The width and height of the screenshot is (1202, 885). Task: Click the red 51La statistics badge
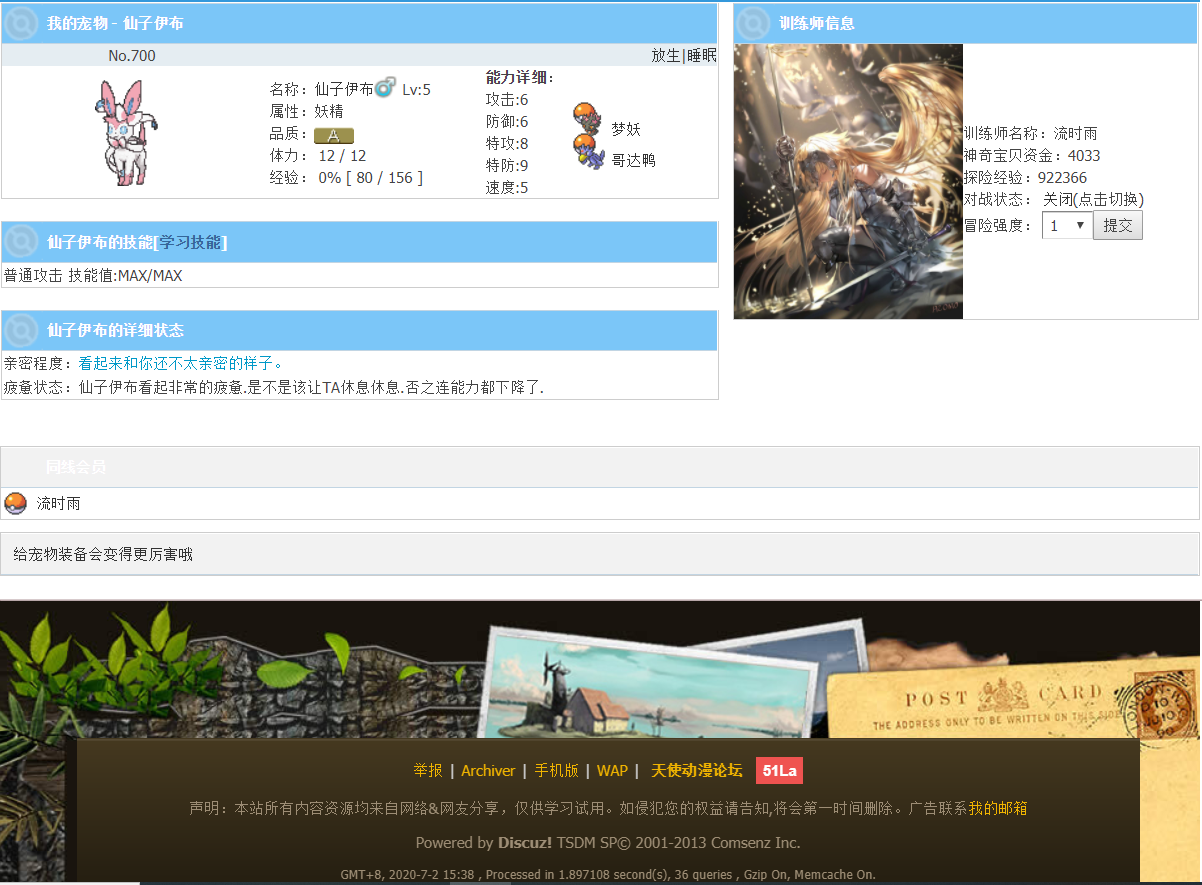click(x=779, y=770)
